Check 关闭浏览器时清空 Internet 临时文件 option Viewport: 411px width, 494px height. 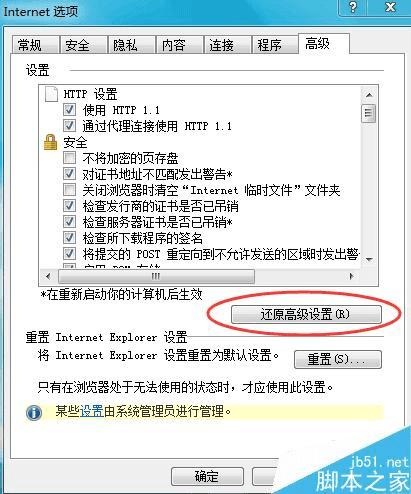69,190
